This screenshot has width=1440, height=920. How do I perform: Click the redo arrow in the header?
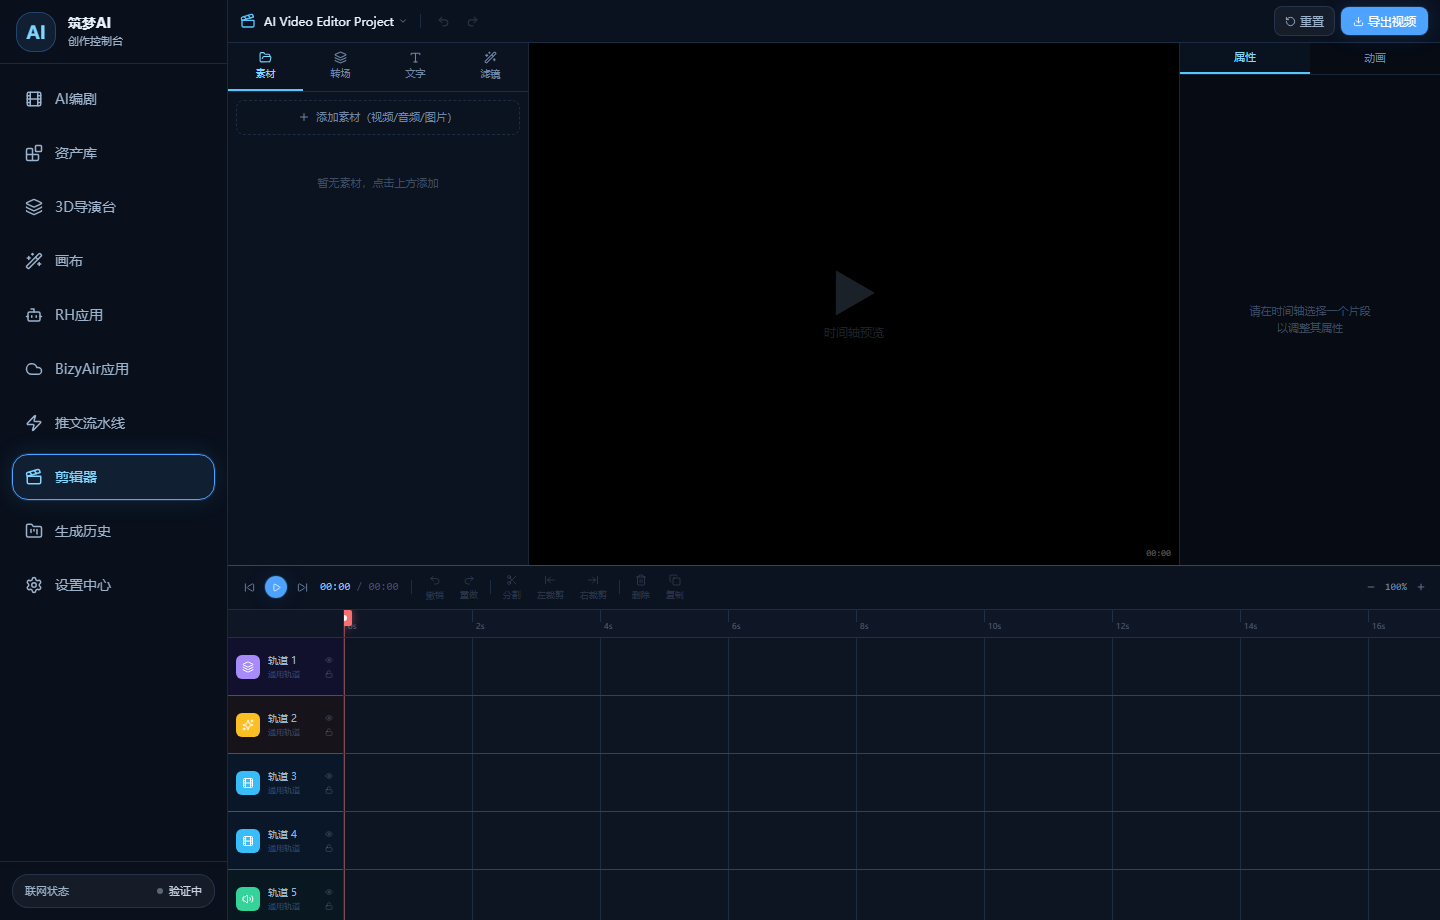coord(472,21)
